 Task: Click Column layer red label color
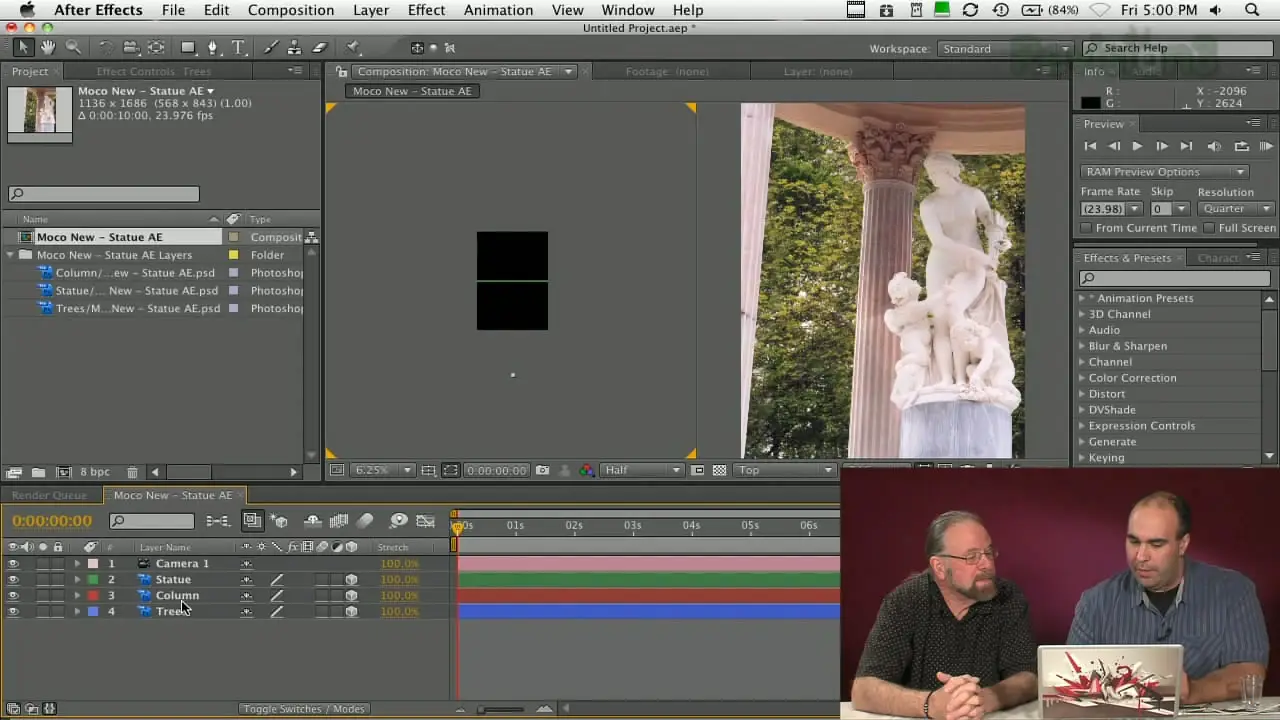click(93, 595)
